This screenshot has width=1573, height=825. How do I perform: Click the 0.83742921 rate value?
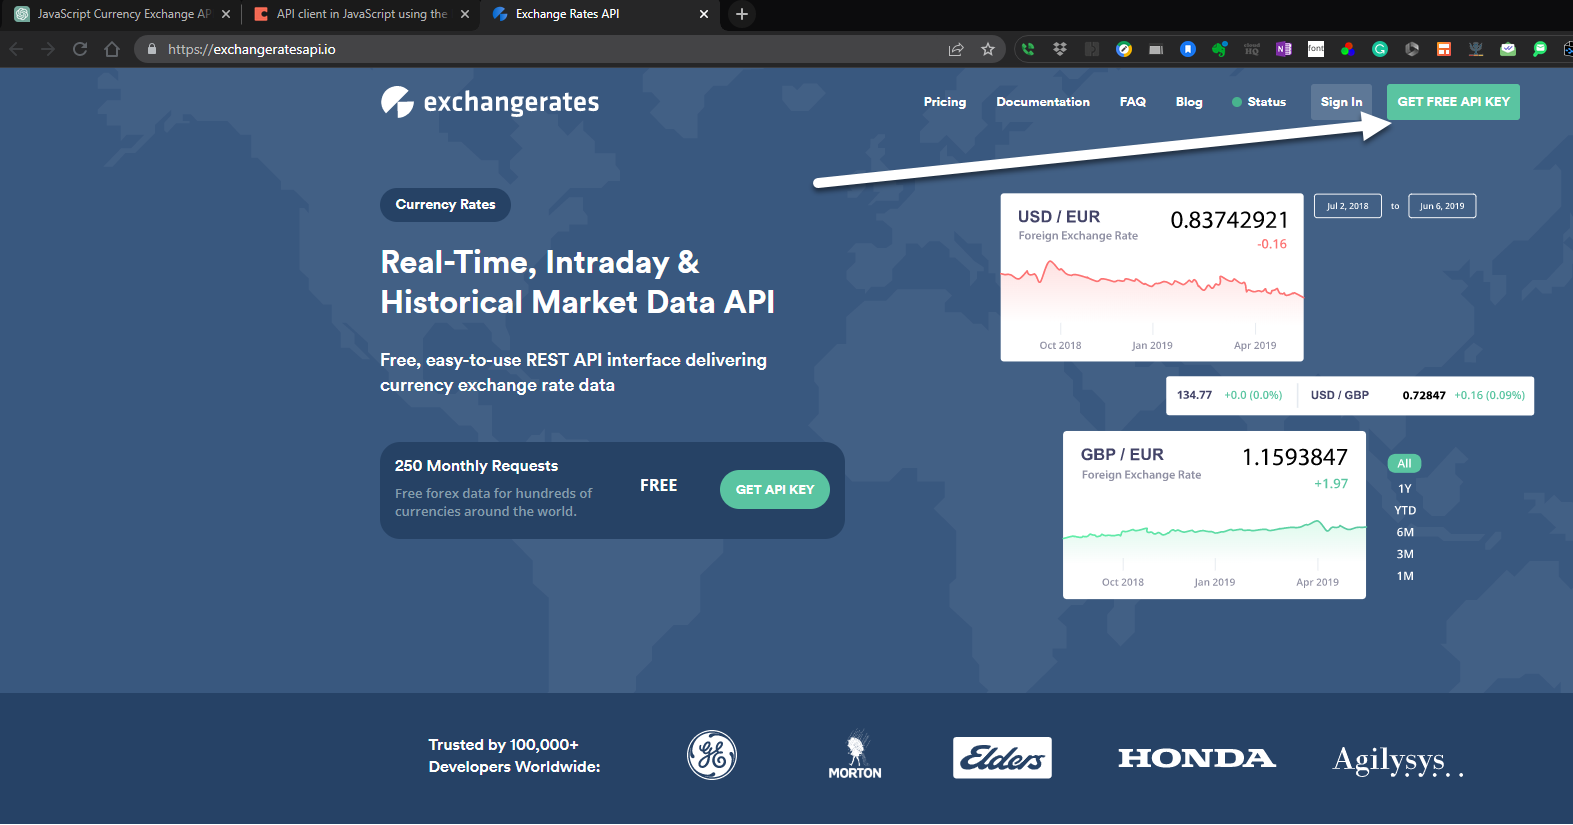pyautogui.click(x=1229, y=220)
